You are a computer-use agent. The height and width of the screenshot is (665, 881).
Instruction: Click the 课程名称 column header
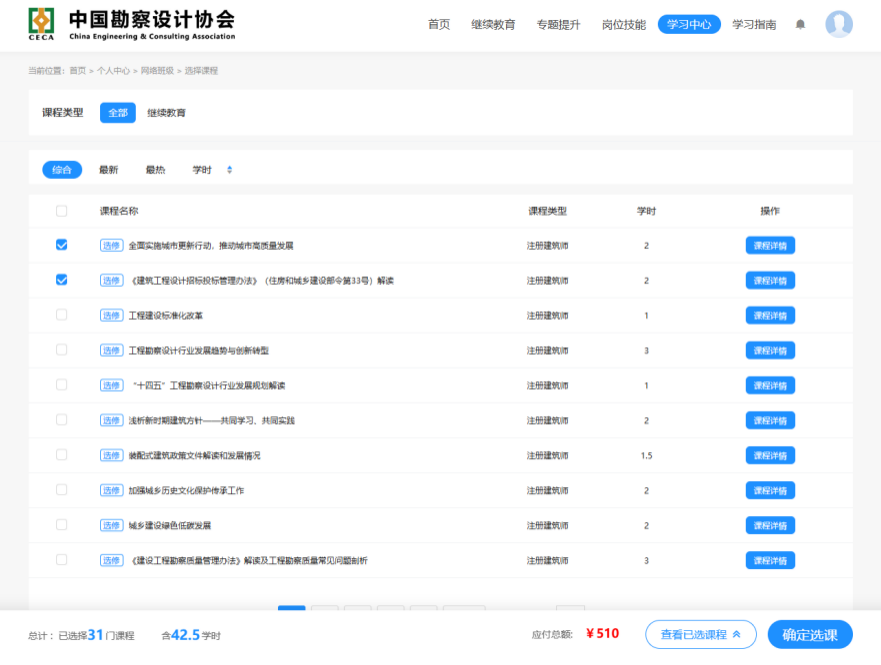click(x=119, y=211)
